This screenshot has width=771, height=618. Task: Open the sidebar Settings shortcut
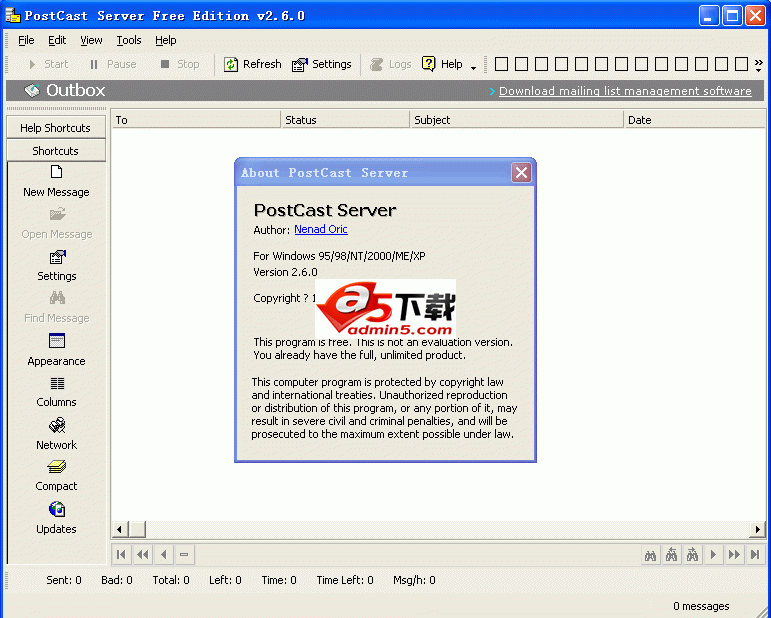coord(56,258)
